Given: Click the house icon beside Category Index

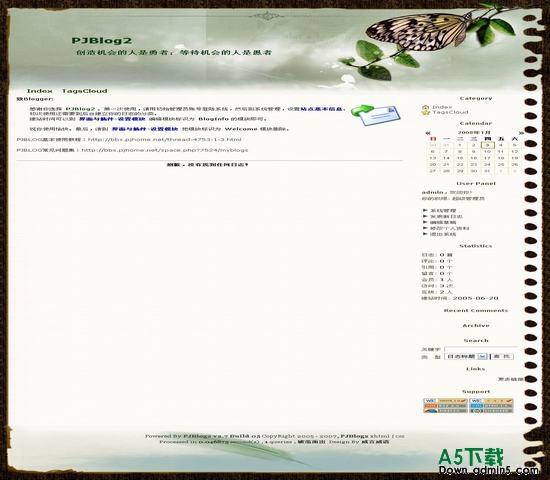Looking at the screenshot, I should [426, 107].
